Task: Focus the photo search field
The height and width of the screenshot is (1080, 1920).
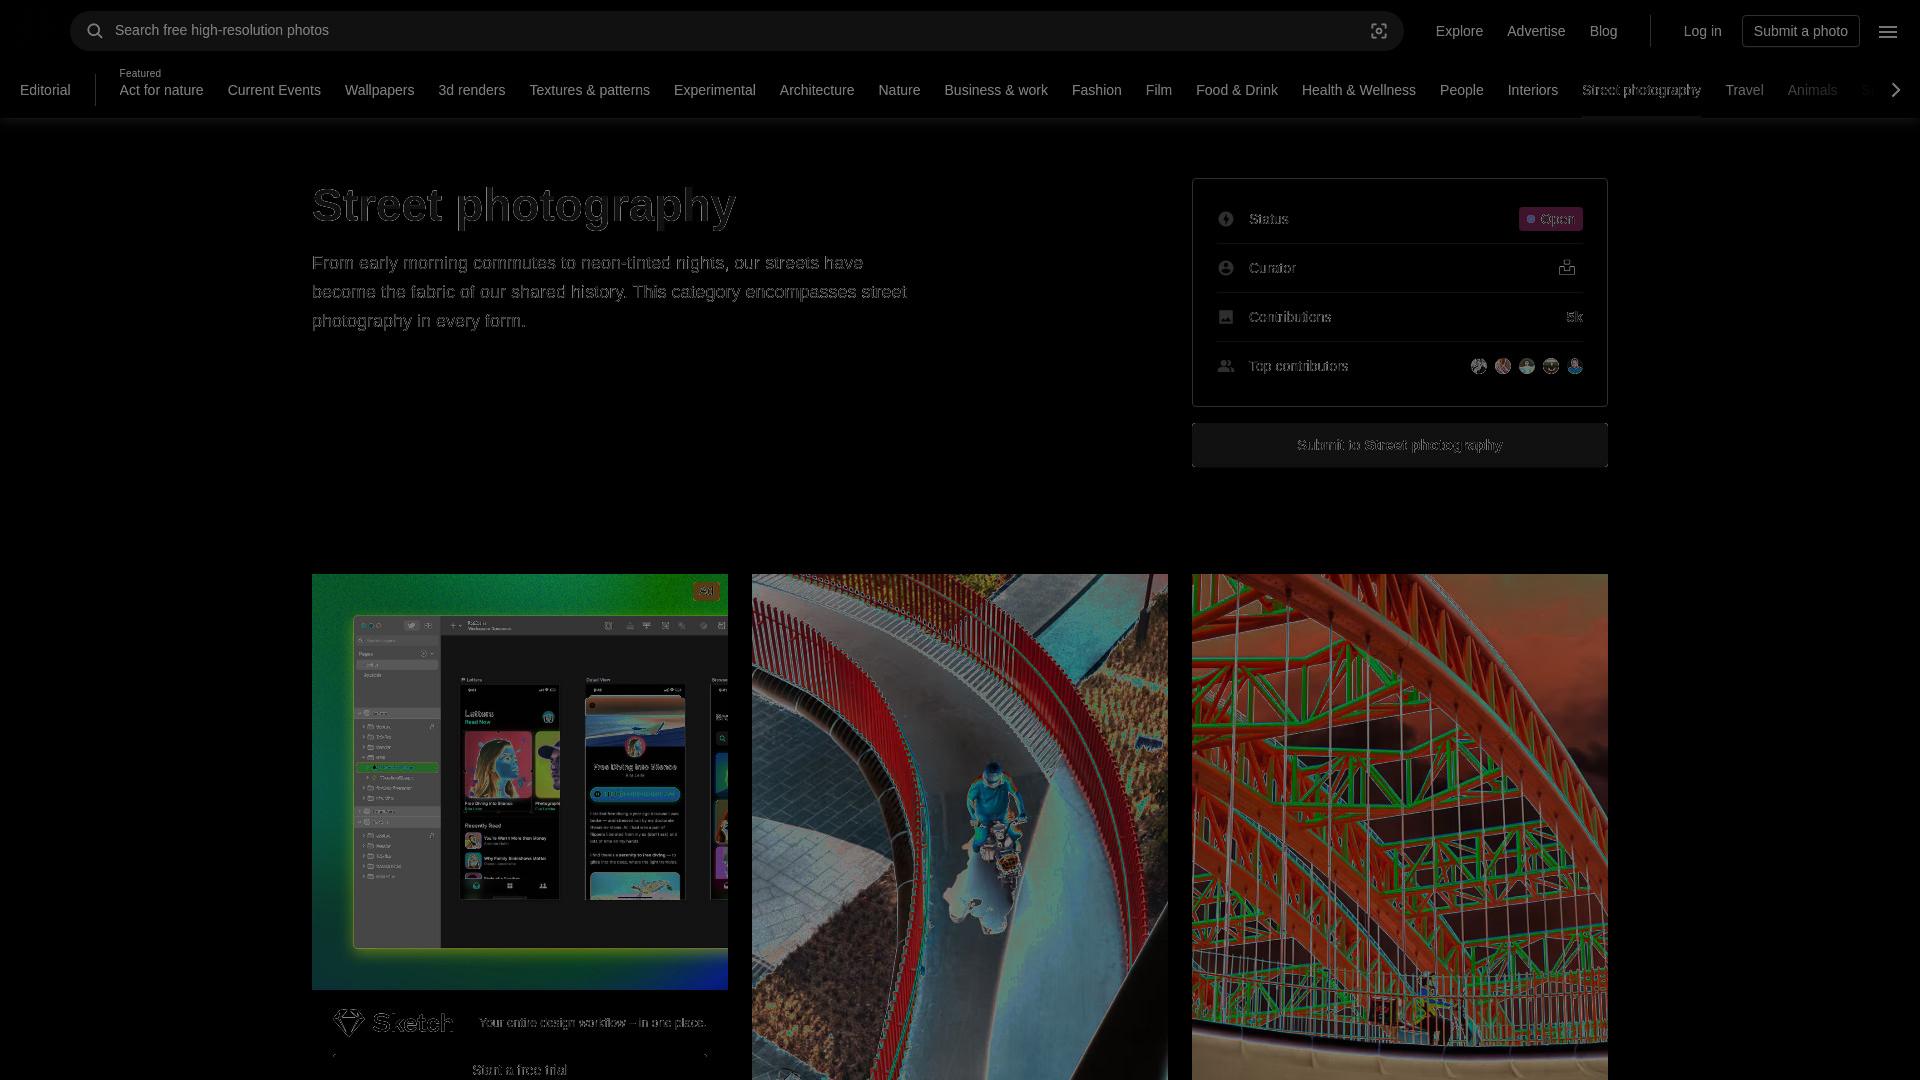Action: pyautogui.click(x=736, y=31)
